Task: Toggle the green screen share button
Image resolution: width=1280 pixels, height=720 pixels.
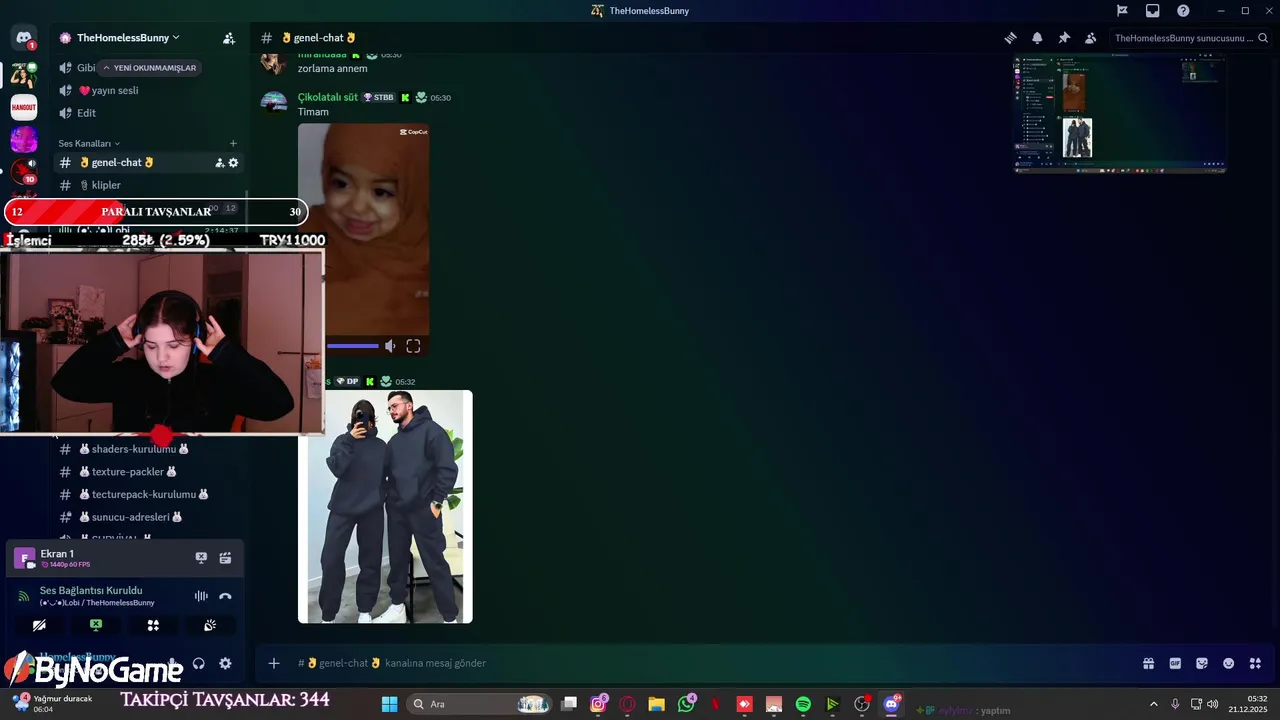Action: (96, 625)
